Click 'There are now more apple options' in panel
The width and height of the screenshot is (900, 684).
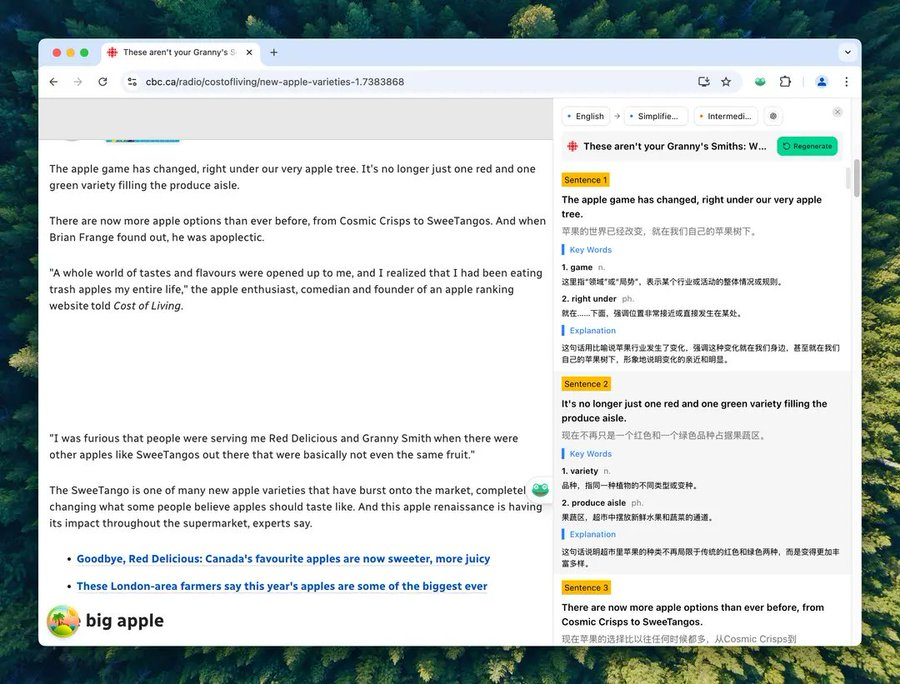[692, 615]
